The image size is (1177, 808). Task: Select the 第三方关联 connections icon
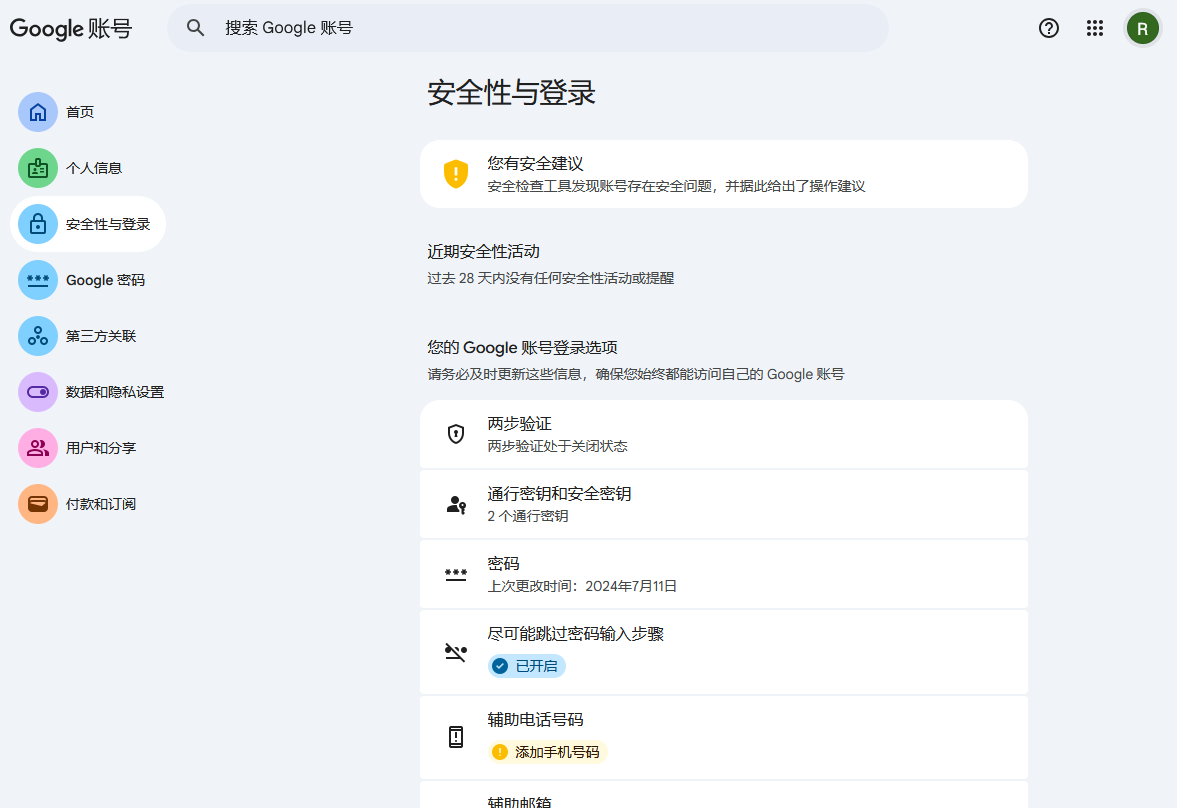point(37,335)
